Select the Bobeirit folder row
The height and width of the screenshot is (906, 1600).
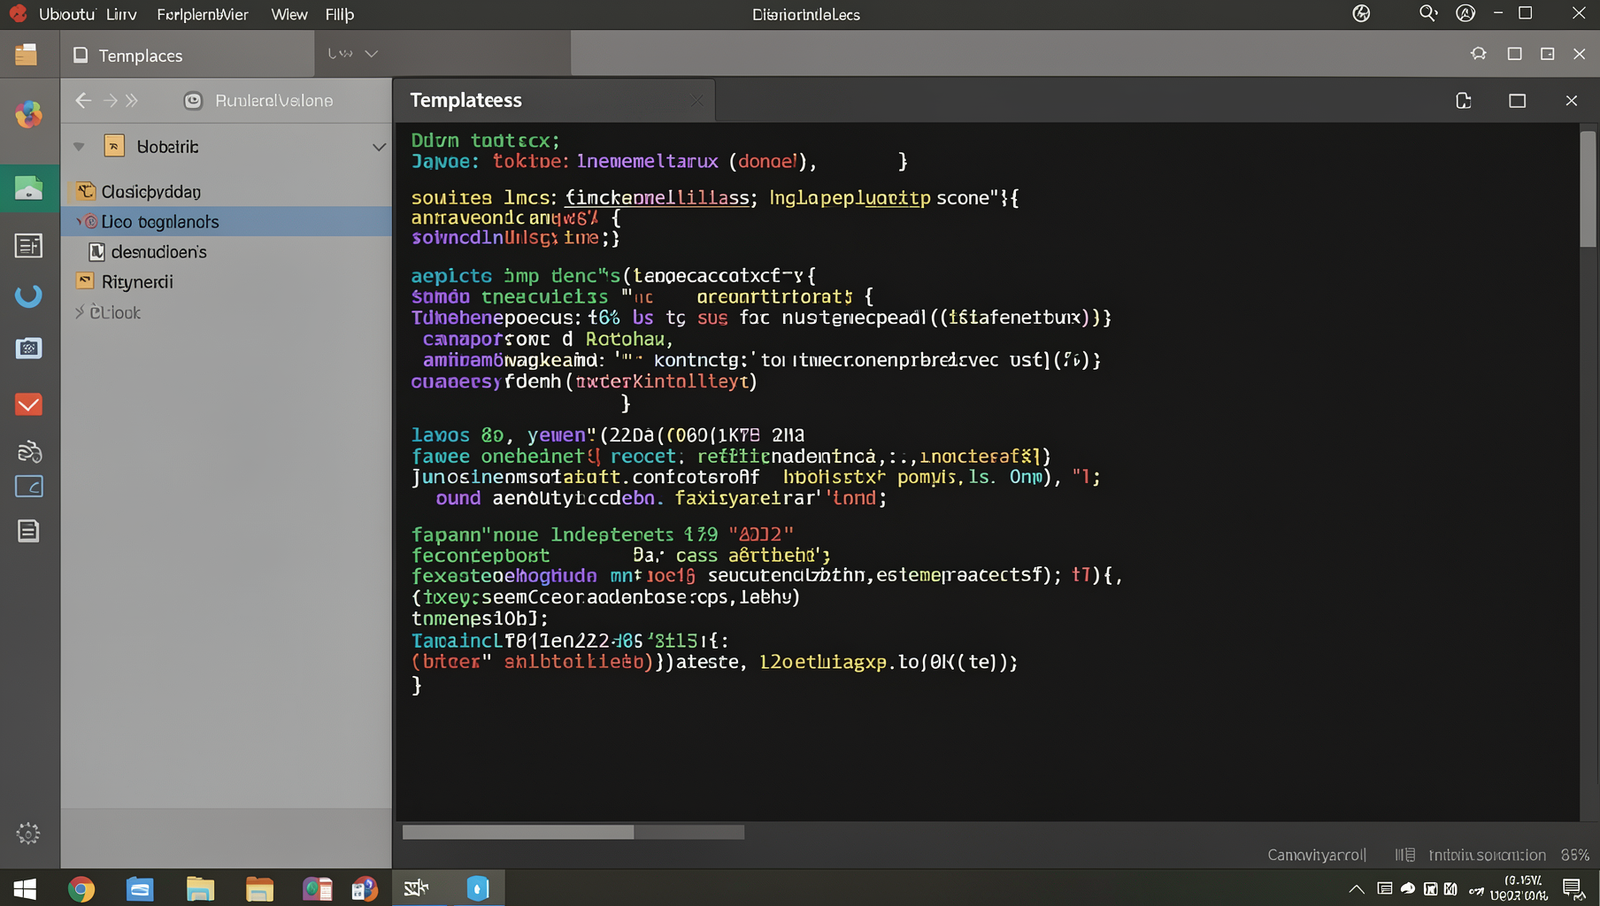pyautogui.click(x=227, y=147)
